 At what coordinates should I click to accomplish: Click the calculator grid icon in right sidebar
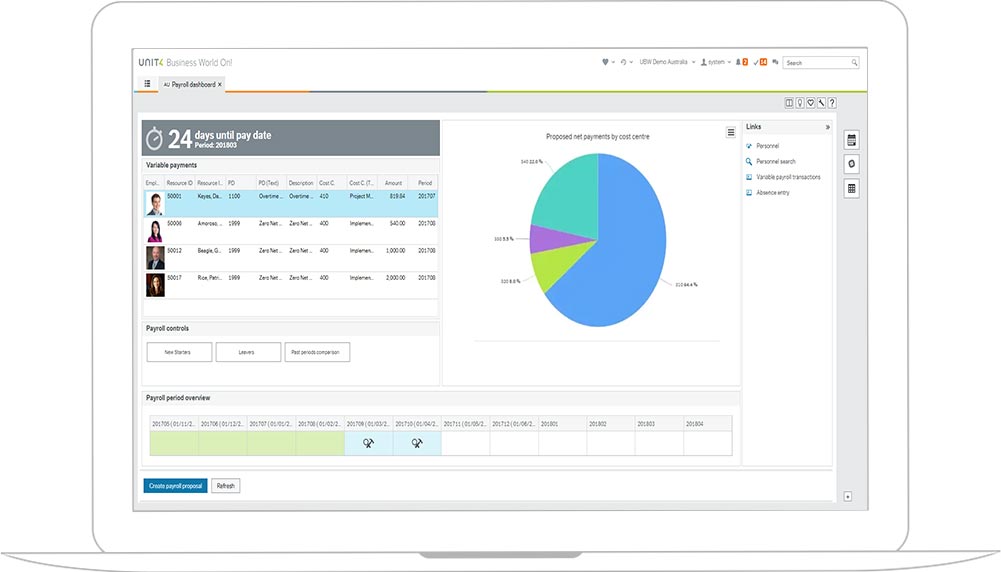851,188
